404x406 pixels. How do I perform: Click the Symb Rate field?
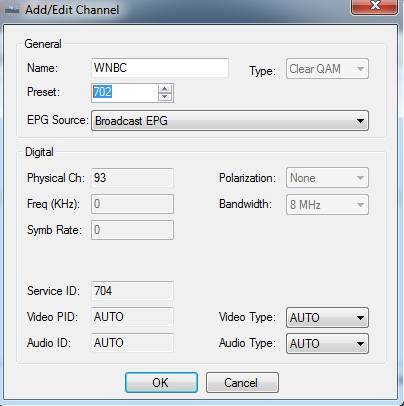132,230
